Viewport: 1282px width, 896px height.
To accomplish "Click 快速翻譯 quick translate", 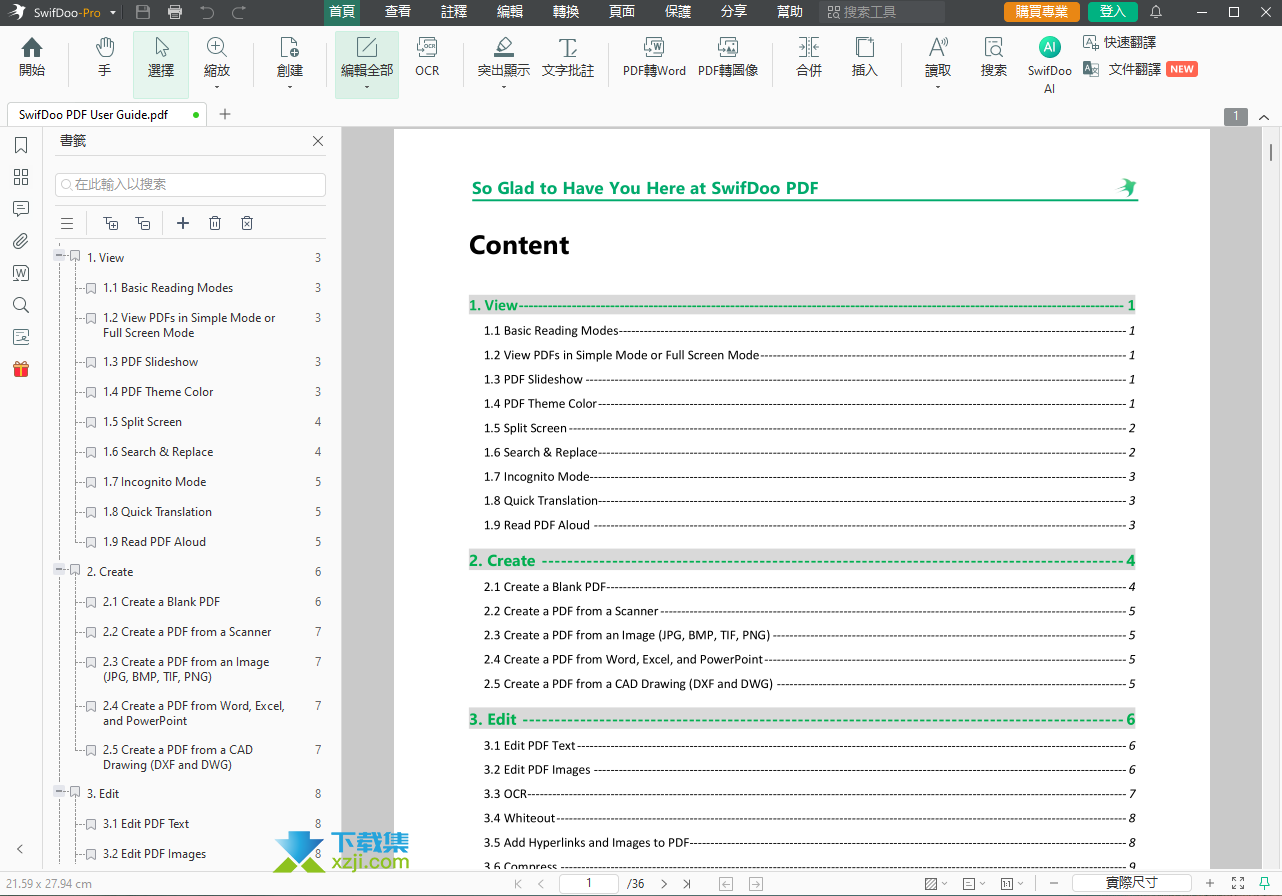I will (x=1120, y=43).
